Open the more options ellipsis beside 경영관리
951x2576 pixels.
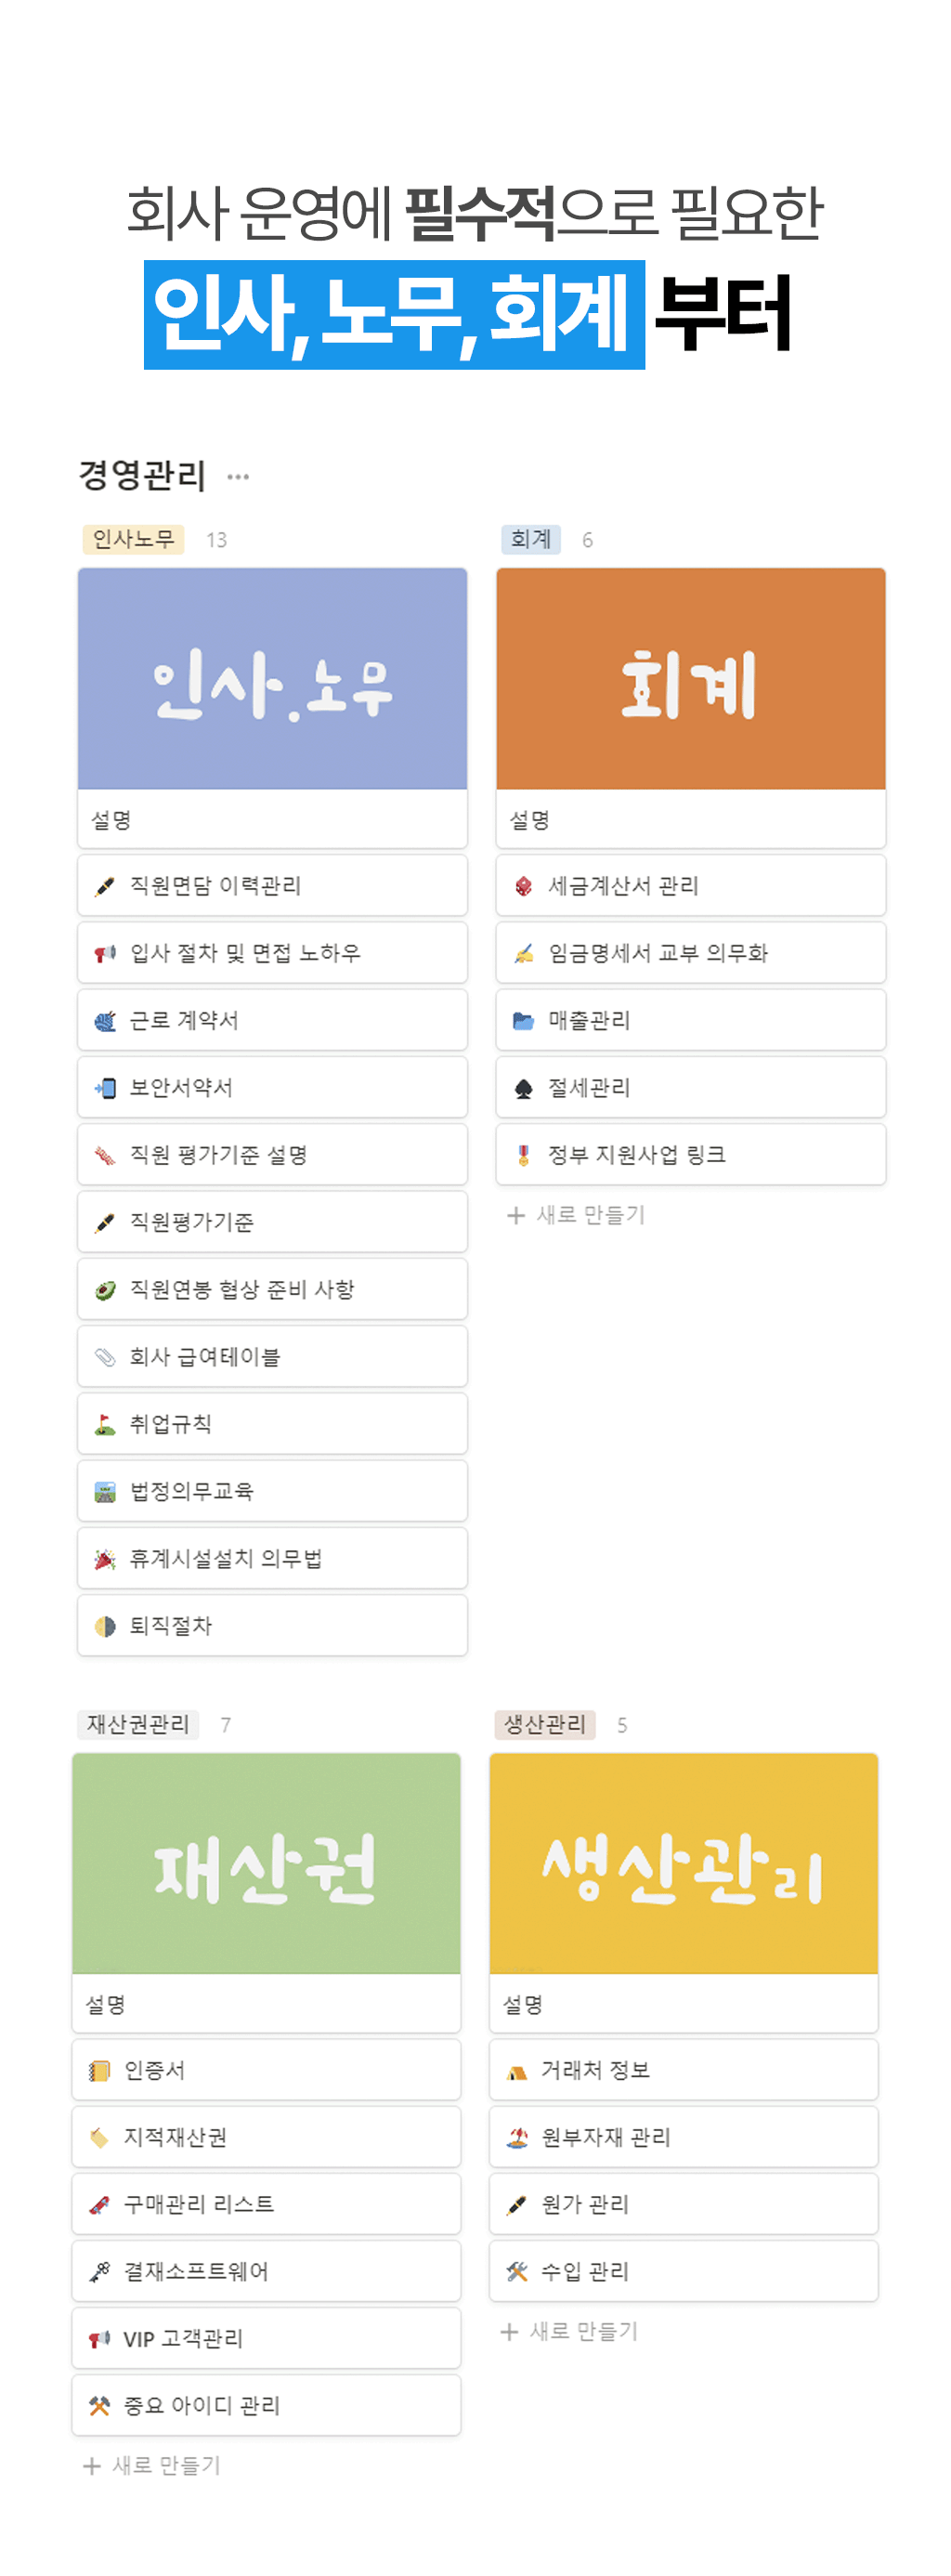[x=238, y=477]
